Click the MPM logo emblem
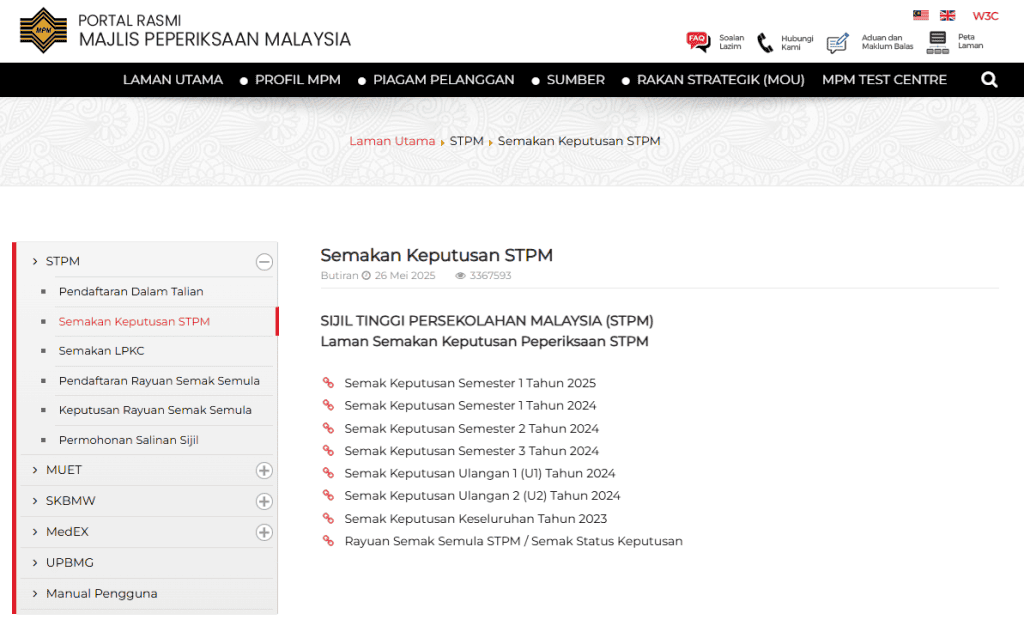This screenshot has height=644, width=1024. 43,30
